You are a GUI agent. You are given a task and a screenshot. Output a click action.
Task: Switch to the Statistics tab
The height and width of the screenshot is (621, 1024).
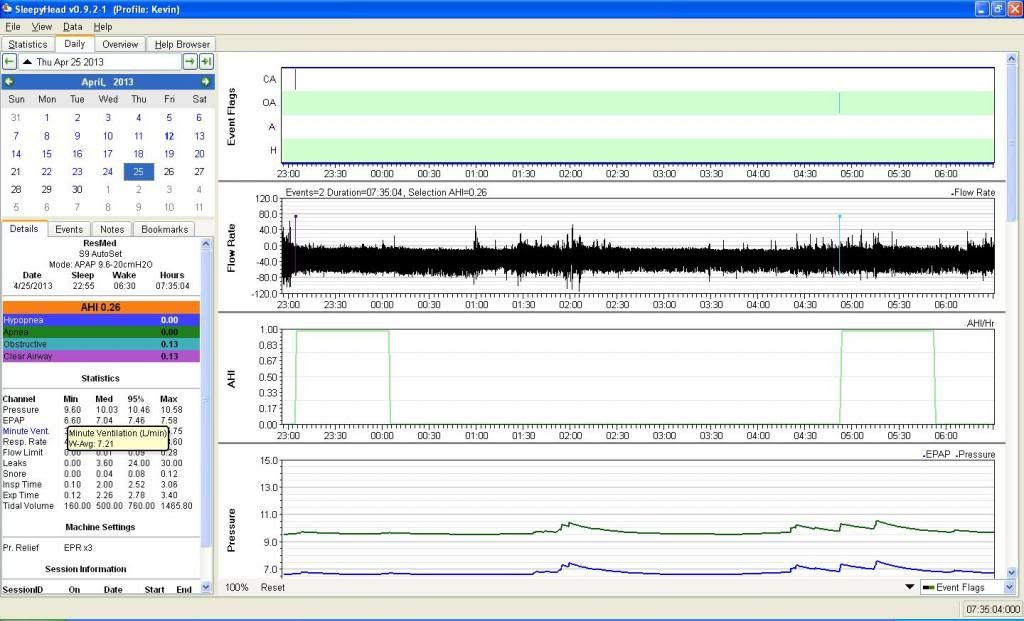click(x=27, y=44)
